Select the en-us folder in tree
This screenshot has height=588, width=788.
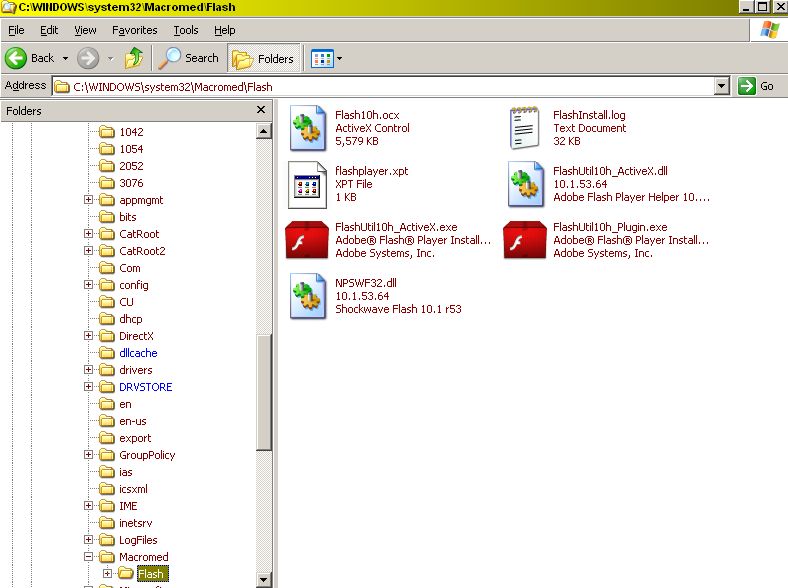pyautogui.click(x=133, y=421)
